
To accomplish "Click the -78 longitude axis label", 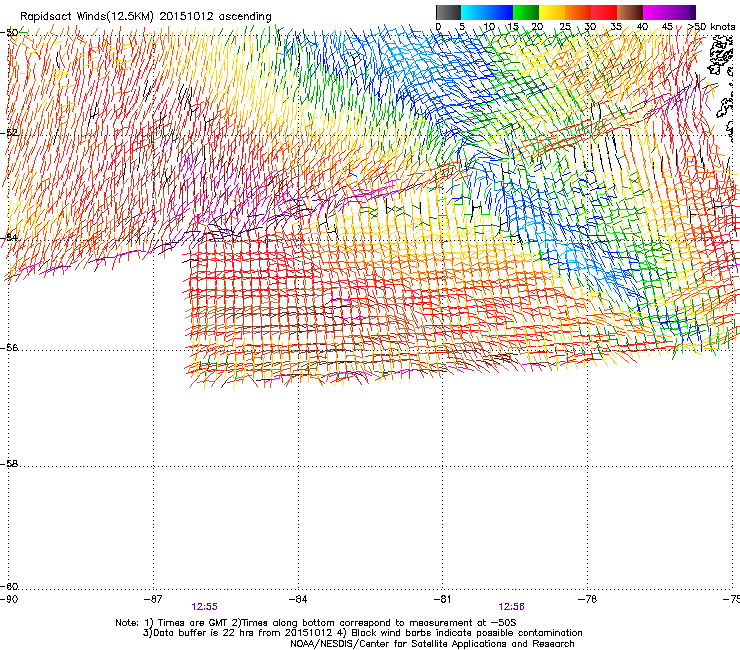I will 588,599.
